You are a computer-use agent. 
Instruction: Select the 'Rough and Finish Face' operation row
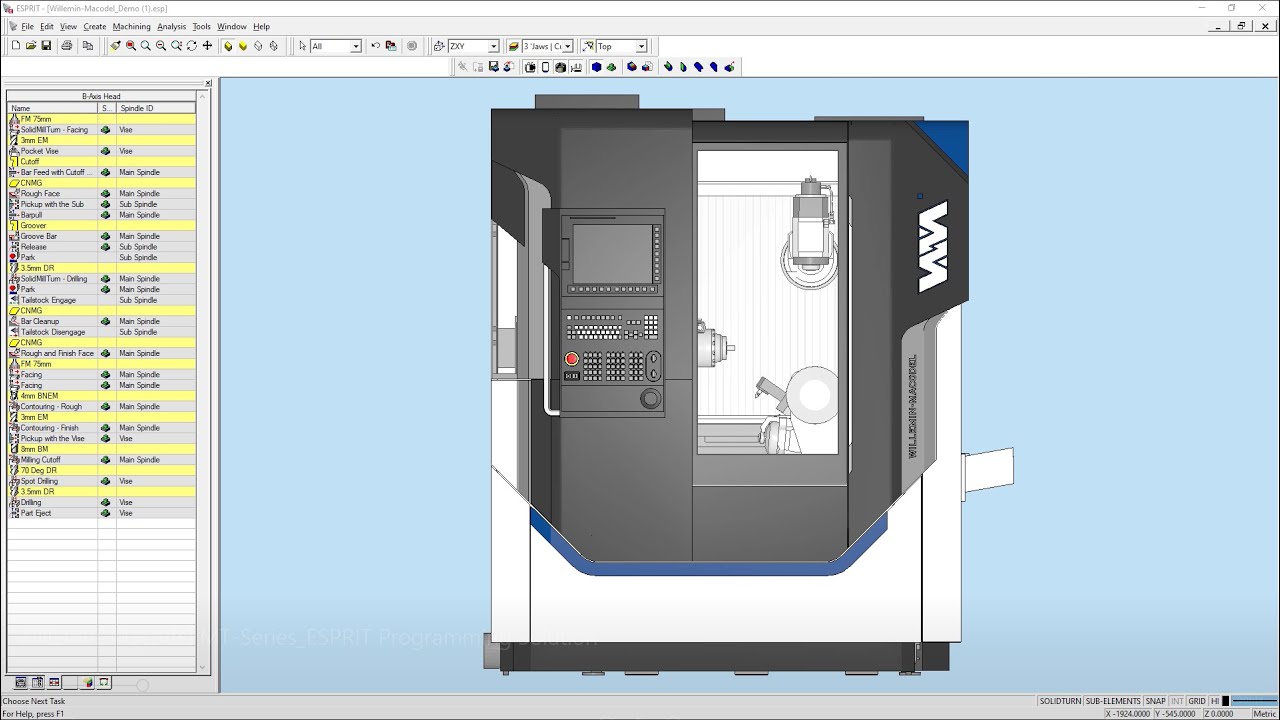tap(101, 353)
